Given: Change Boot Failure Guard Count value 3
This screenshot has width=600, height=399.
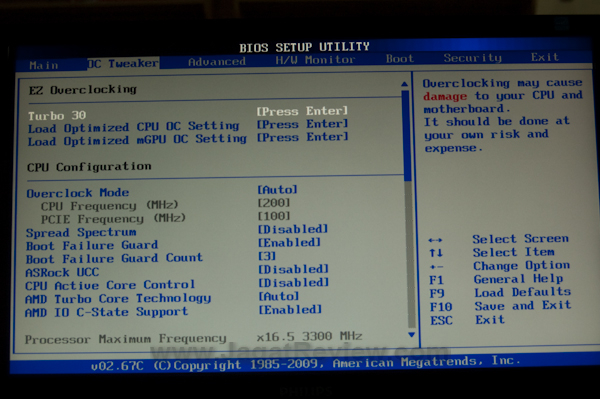Looking at the screenshot, I should (x=267, y=256).
